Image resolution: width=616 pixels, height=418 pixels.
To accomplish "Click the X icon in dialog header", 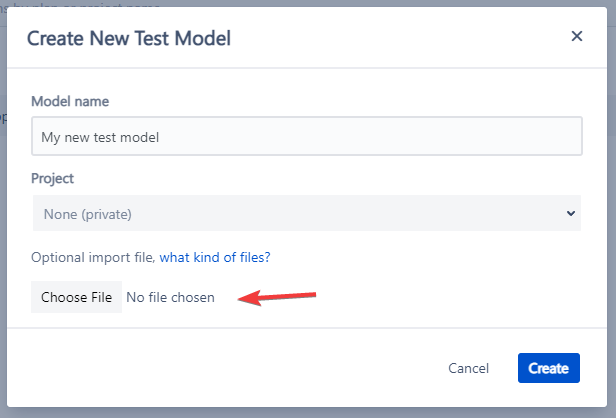I will pyautogui.click(x=576, y=36).
